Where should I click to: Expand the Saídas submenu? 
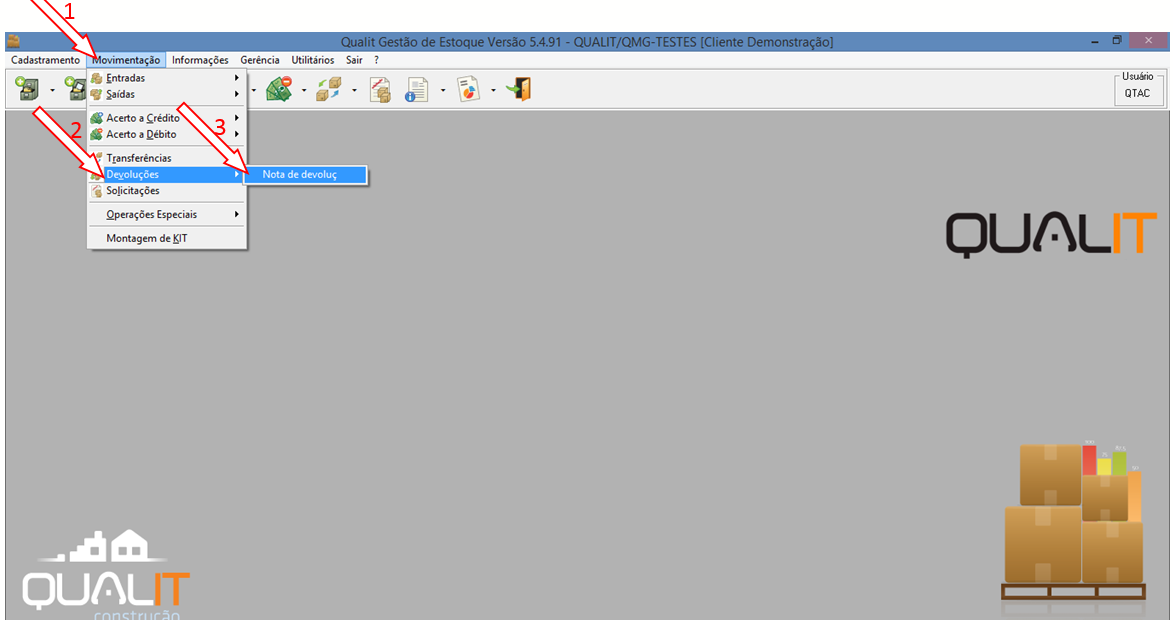pos(167,94)
